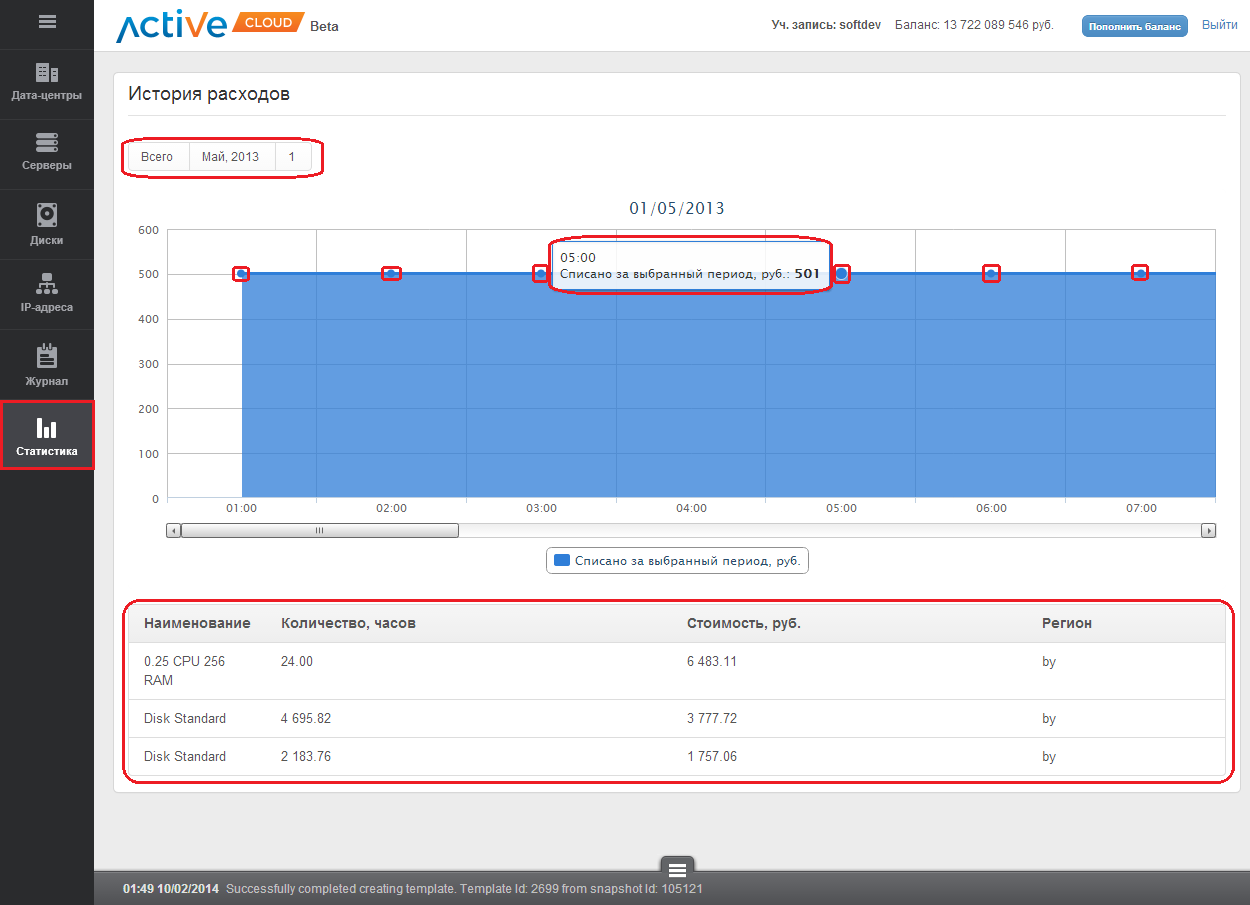
Task: Go to the Серверы section
Action: [47, 153]
